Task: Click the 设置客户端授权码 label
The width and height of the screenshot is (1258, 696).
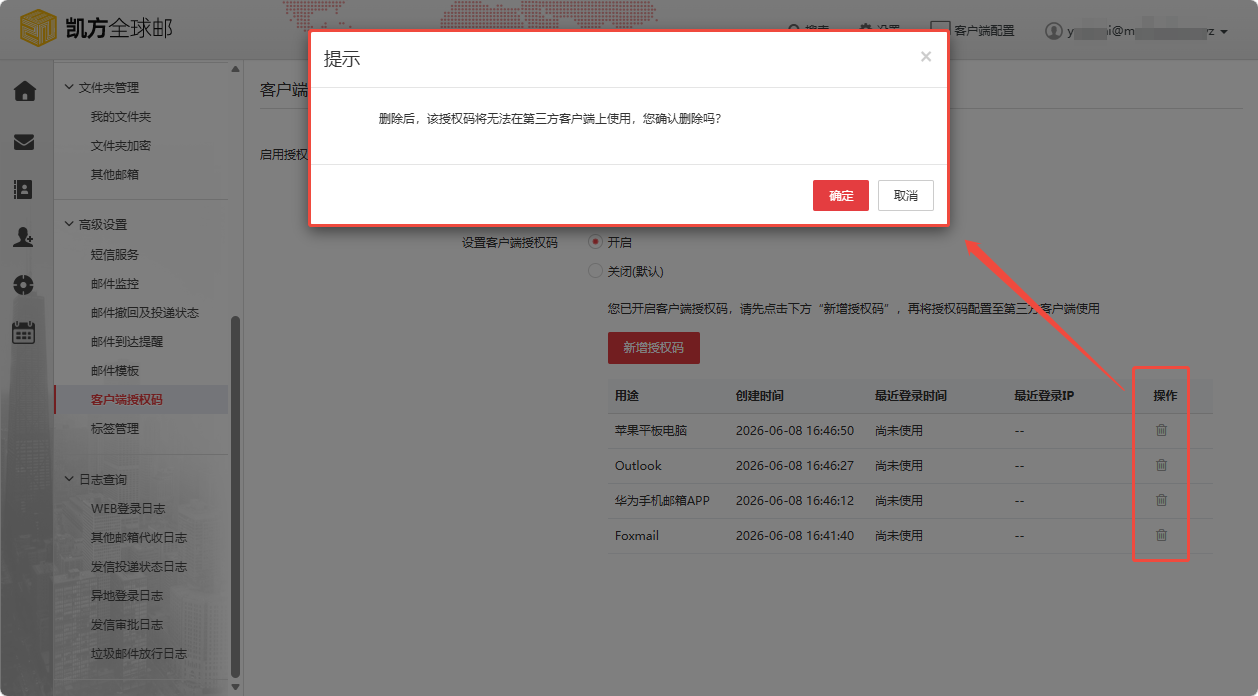Action: pos(509,242)
